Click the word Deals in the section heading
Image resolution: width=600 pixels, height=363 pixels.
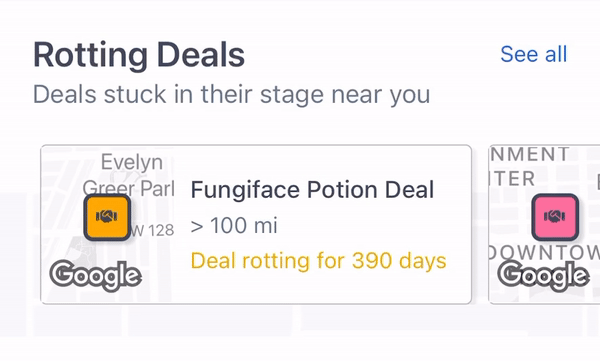[201, 55]
